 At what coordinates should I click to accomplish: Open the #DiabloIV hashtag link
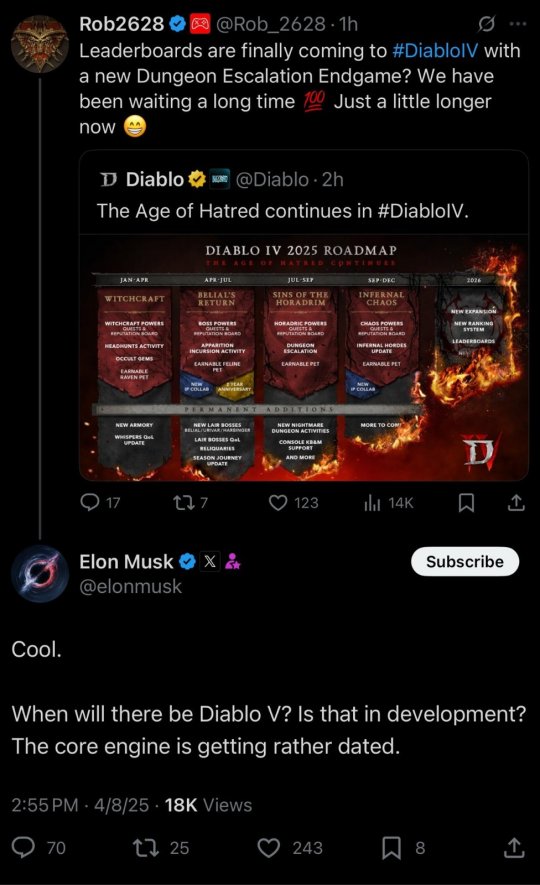point(435,51)
